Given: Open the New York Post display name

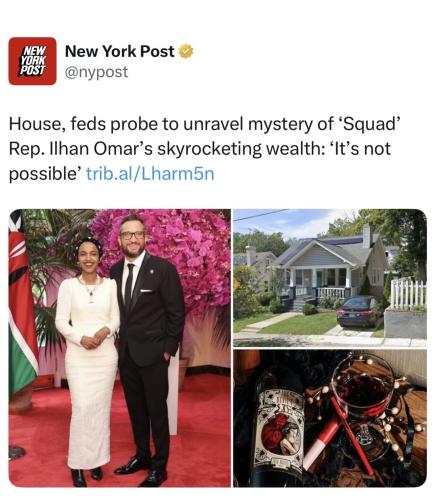Looking at the screenshot, I should (120, 51).
